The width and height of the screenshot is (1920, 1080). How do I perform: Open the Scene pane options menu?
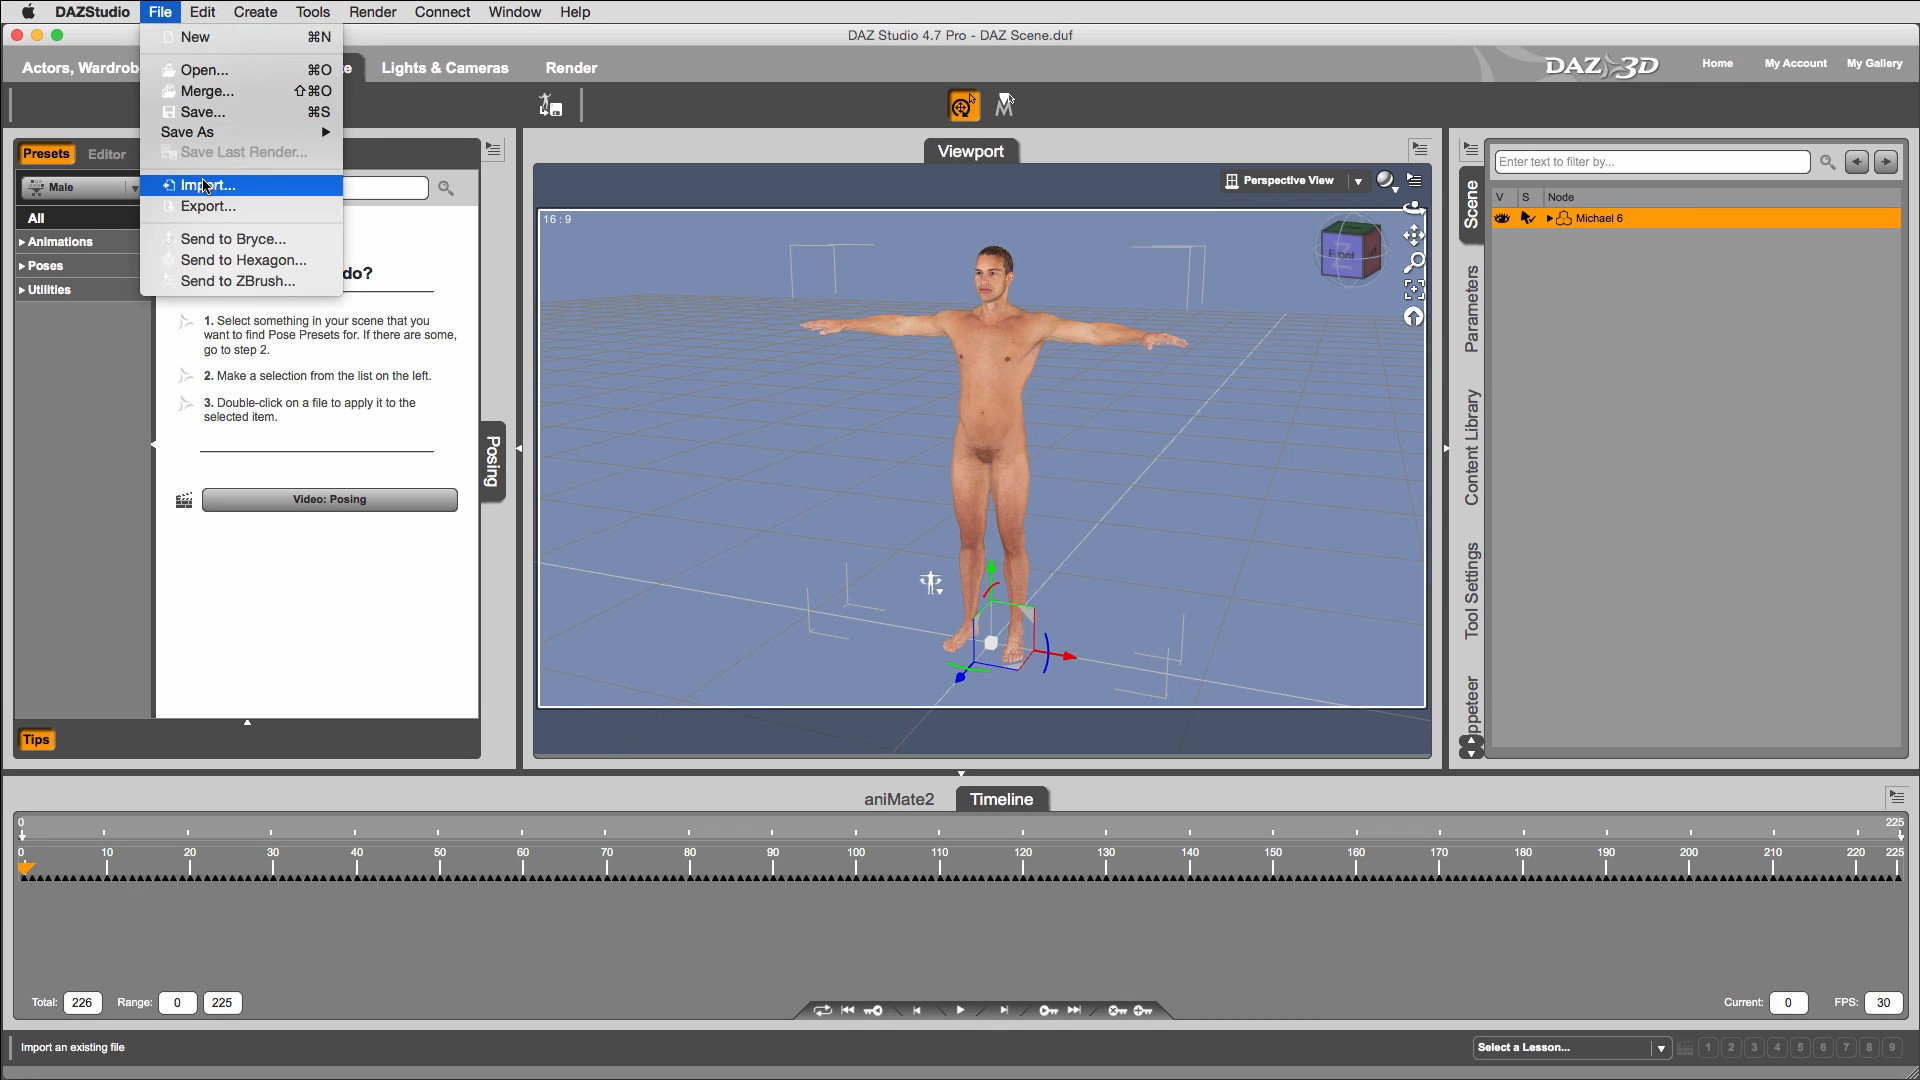point(1470,149)
